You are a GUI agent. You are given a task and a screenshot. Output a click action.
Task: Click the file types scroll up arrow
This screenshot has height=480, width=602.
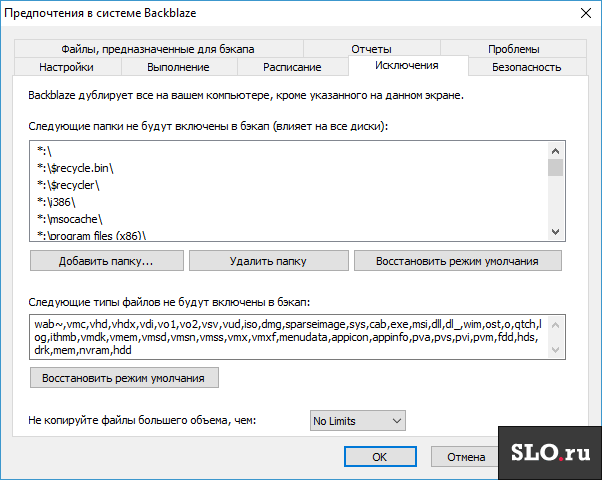[555, 325]
